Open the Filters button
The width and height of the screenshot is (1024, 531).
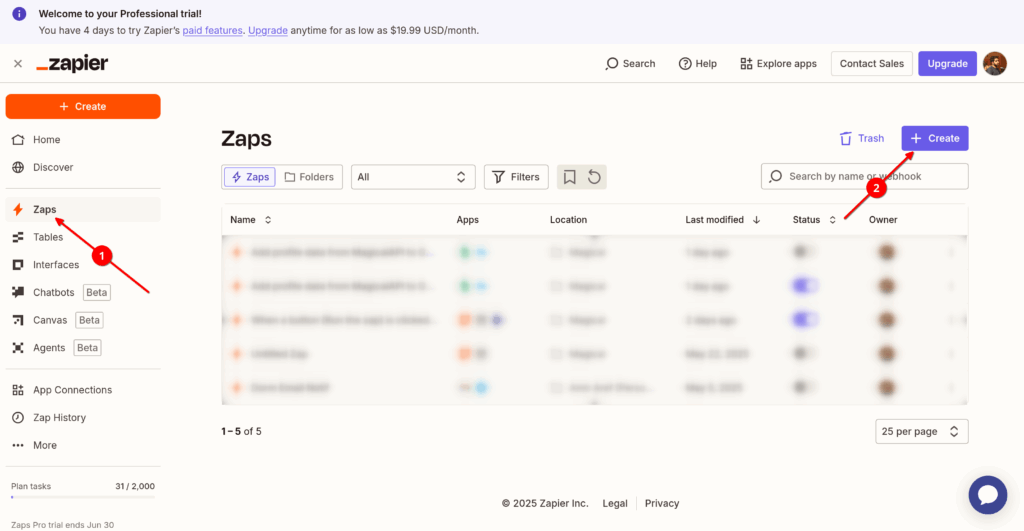(x=516, y=177)
